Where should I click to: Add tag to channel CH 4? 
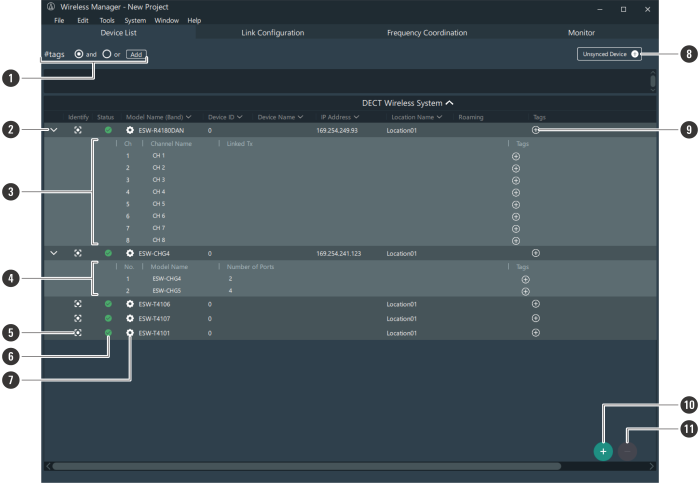coord(516,192)
